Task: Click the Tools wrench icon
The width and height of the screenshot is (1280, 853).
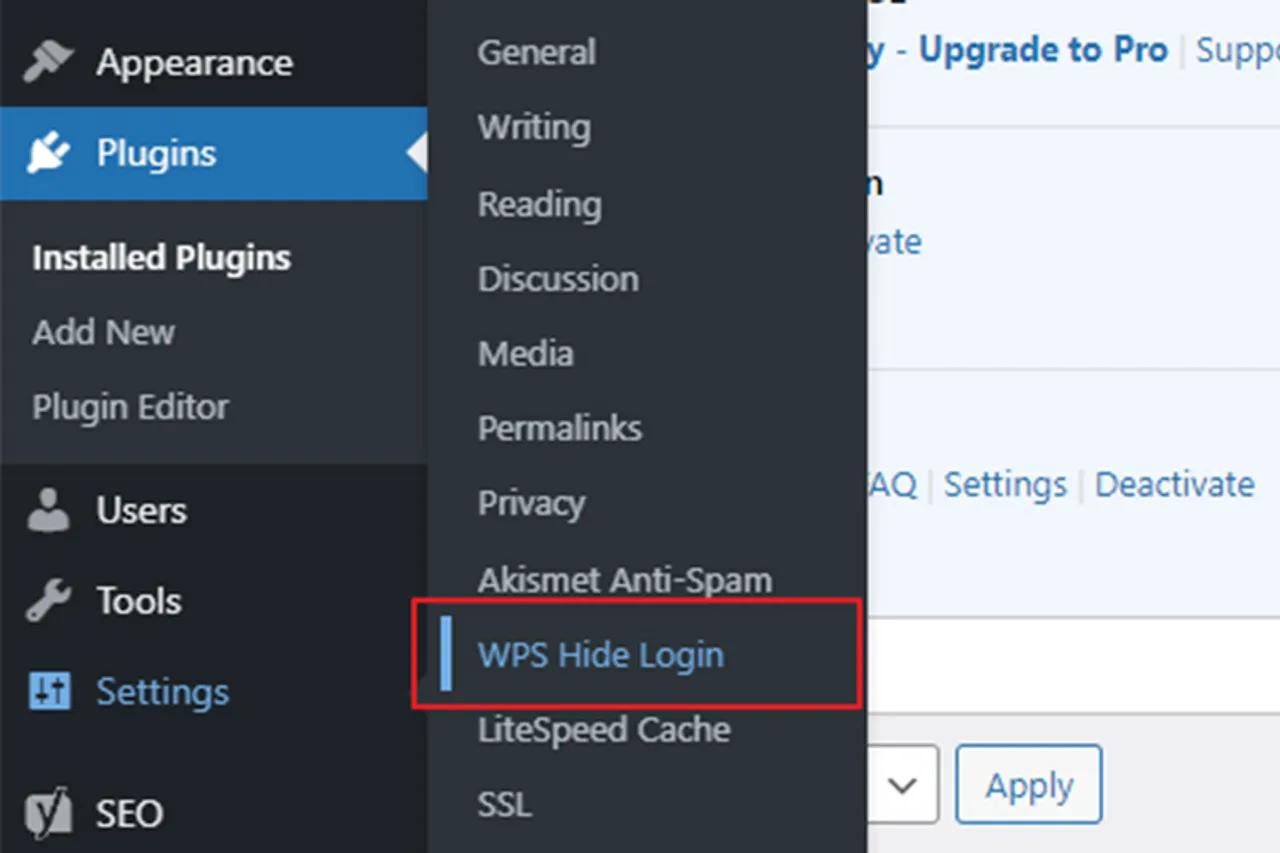Action: (x=48, y=601)
